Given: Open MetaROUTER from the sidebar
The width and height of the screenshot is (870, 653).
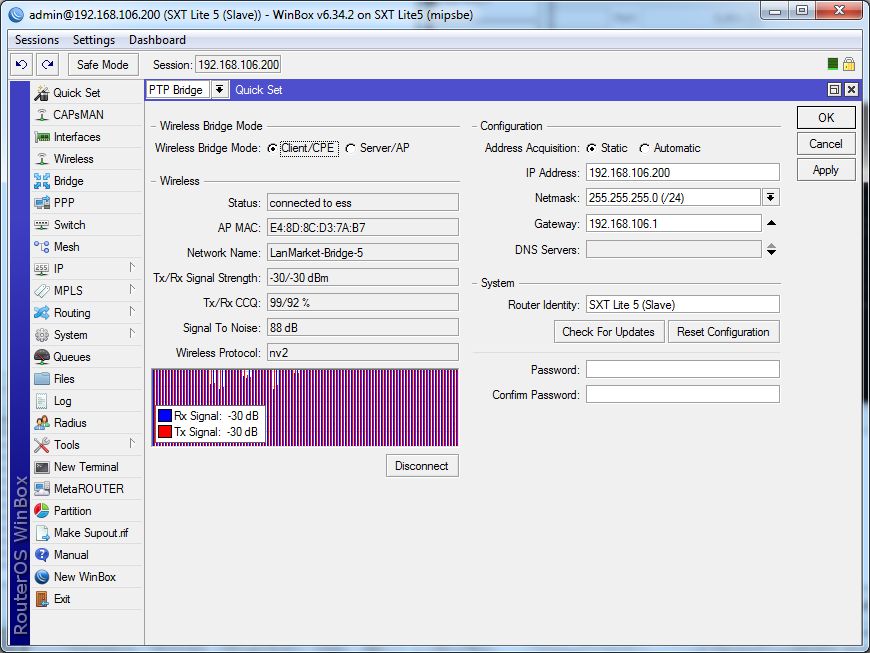Looking at the screenshot, I should [x=87, y=489].
